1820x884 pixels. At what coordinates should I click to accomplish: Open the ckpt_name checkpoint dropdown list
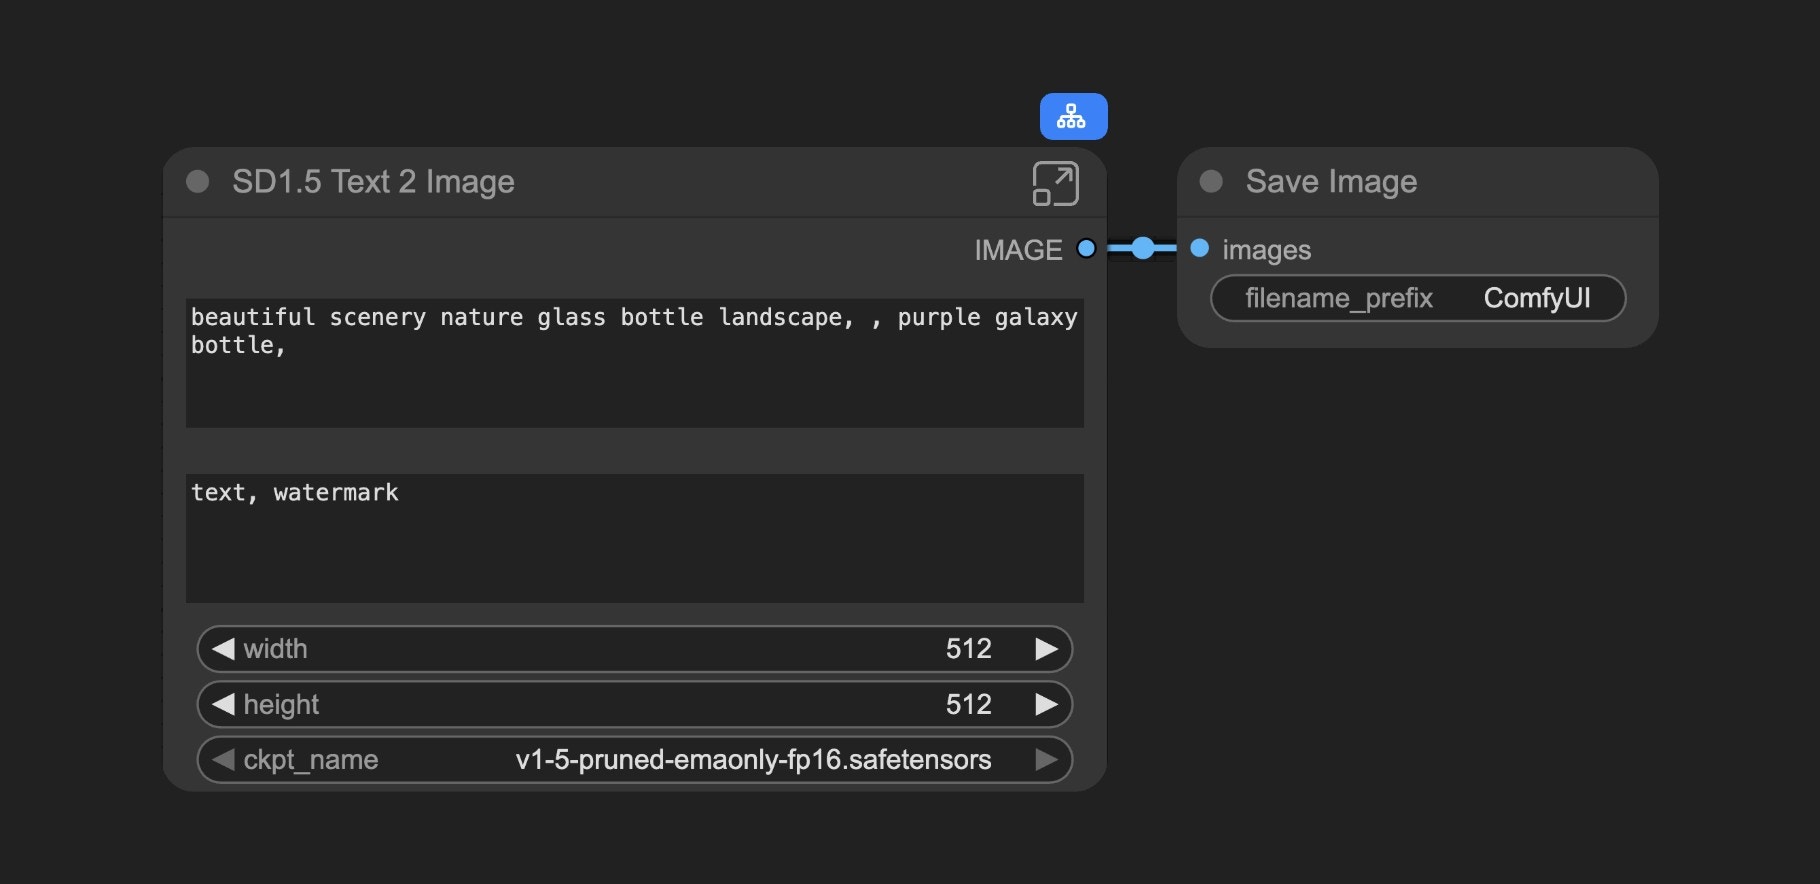(752, 760)
